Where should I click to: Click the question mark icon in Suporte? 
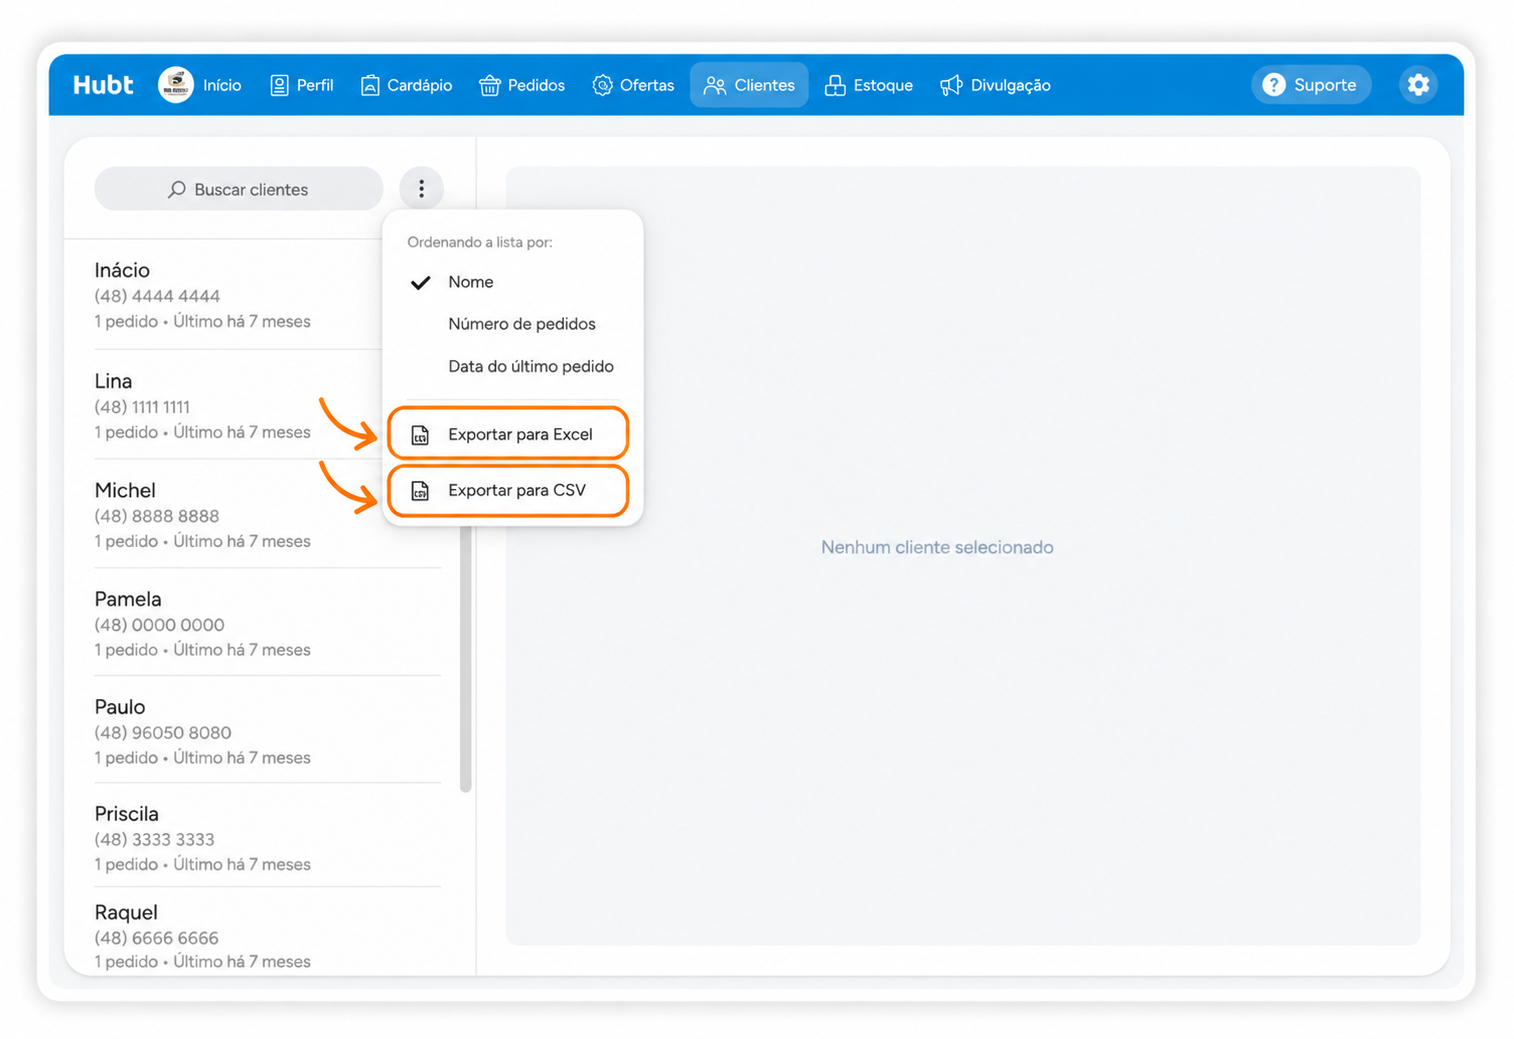click(x=1274, y=85)
